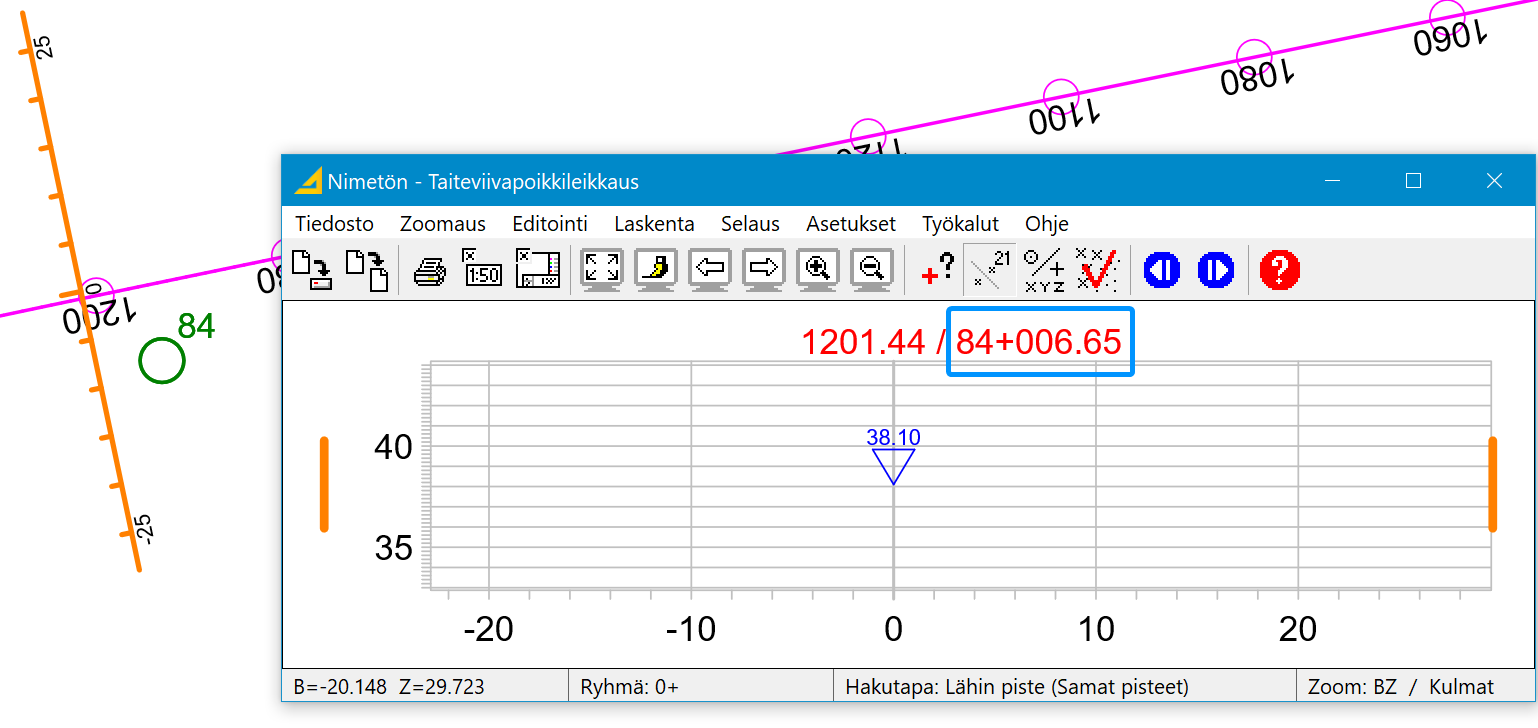Click the zoom out magnifier icon
1538x728 pixels.
coord(872,270)
